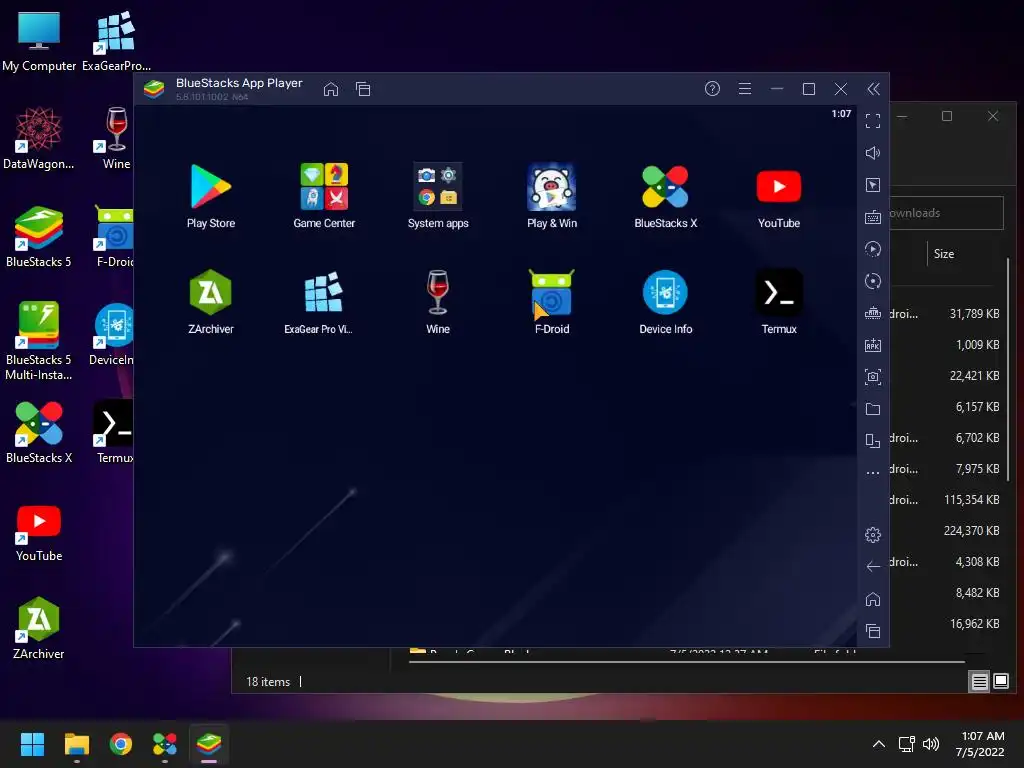This screenshot has height=768, width=1024.
Task: Open Wine app in BlueStacks
Action: [x=438, y=302]
